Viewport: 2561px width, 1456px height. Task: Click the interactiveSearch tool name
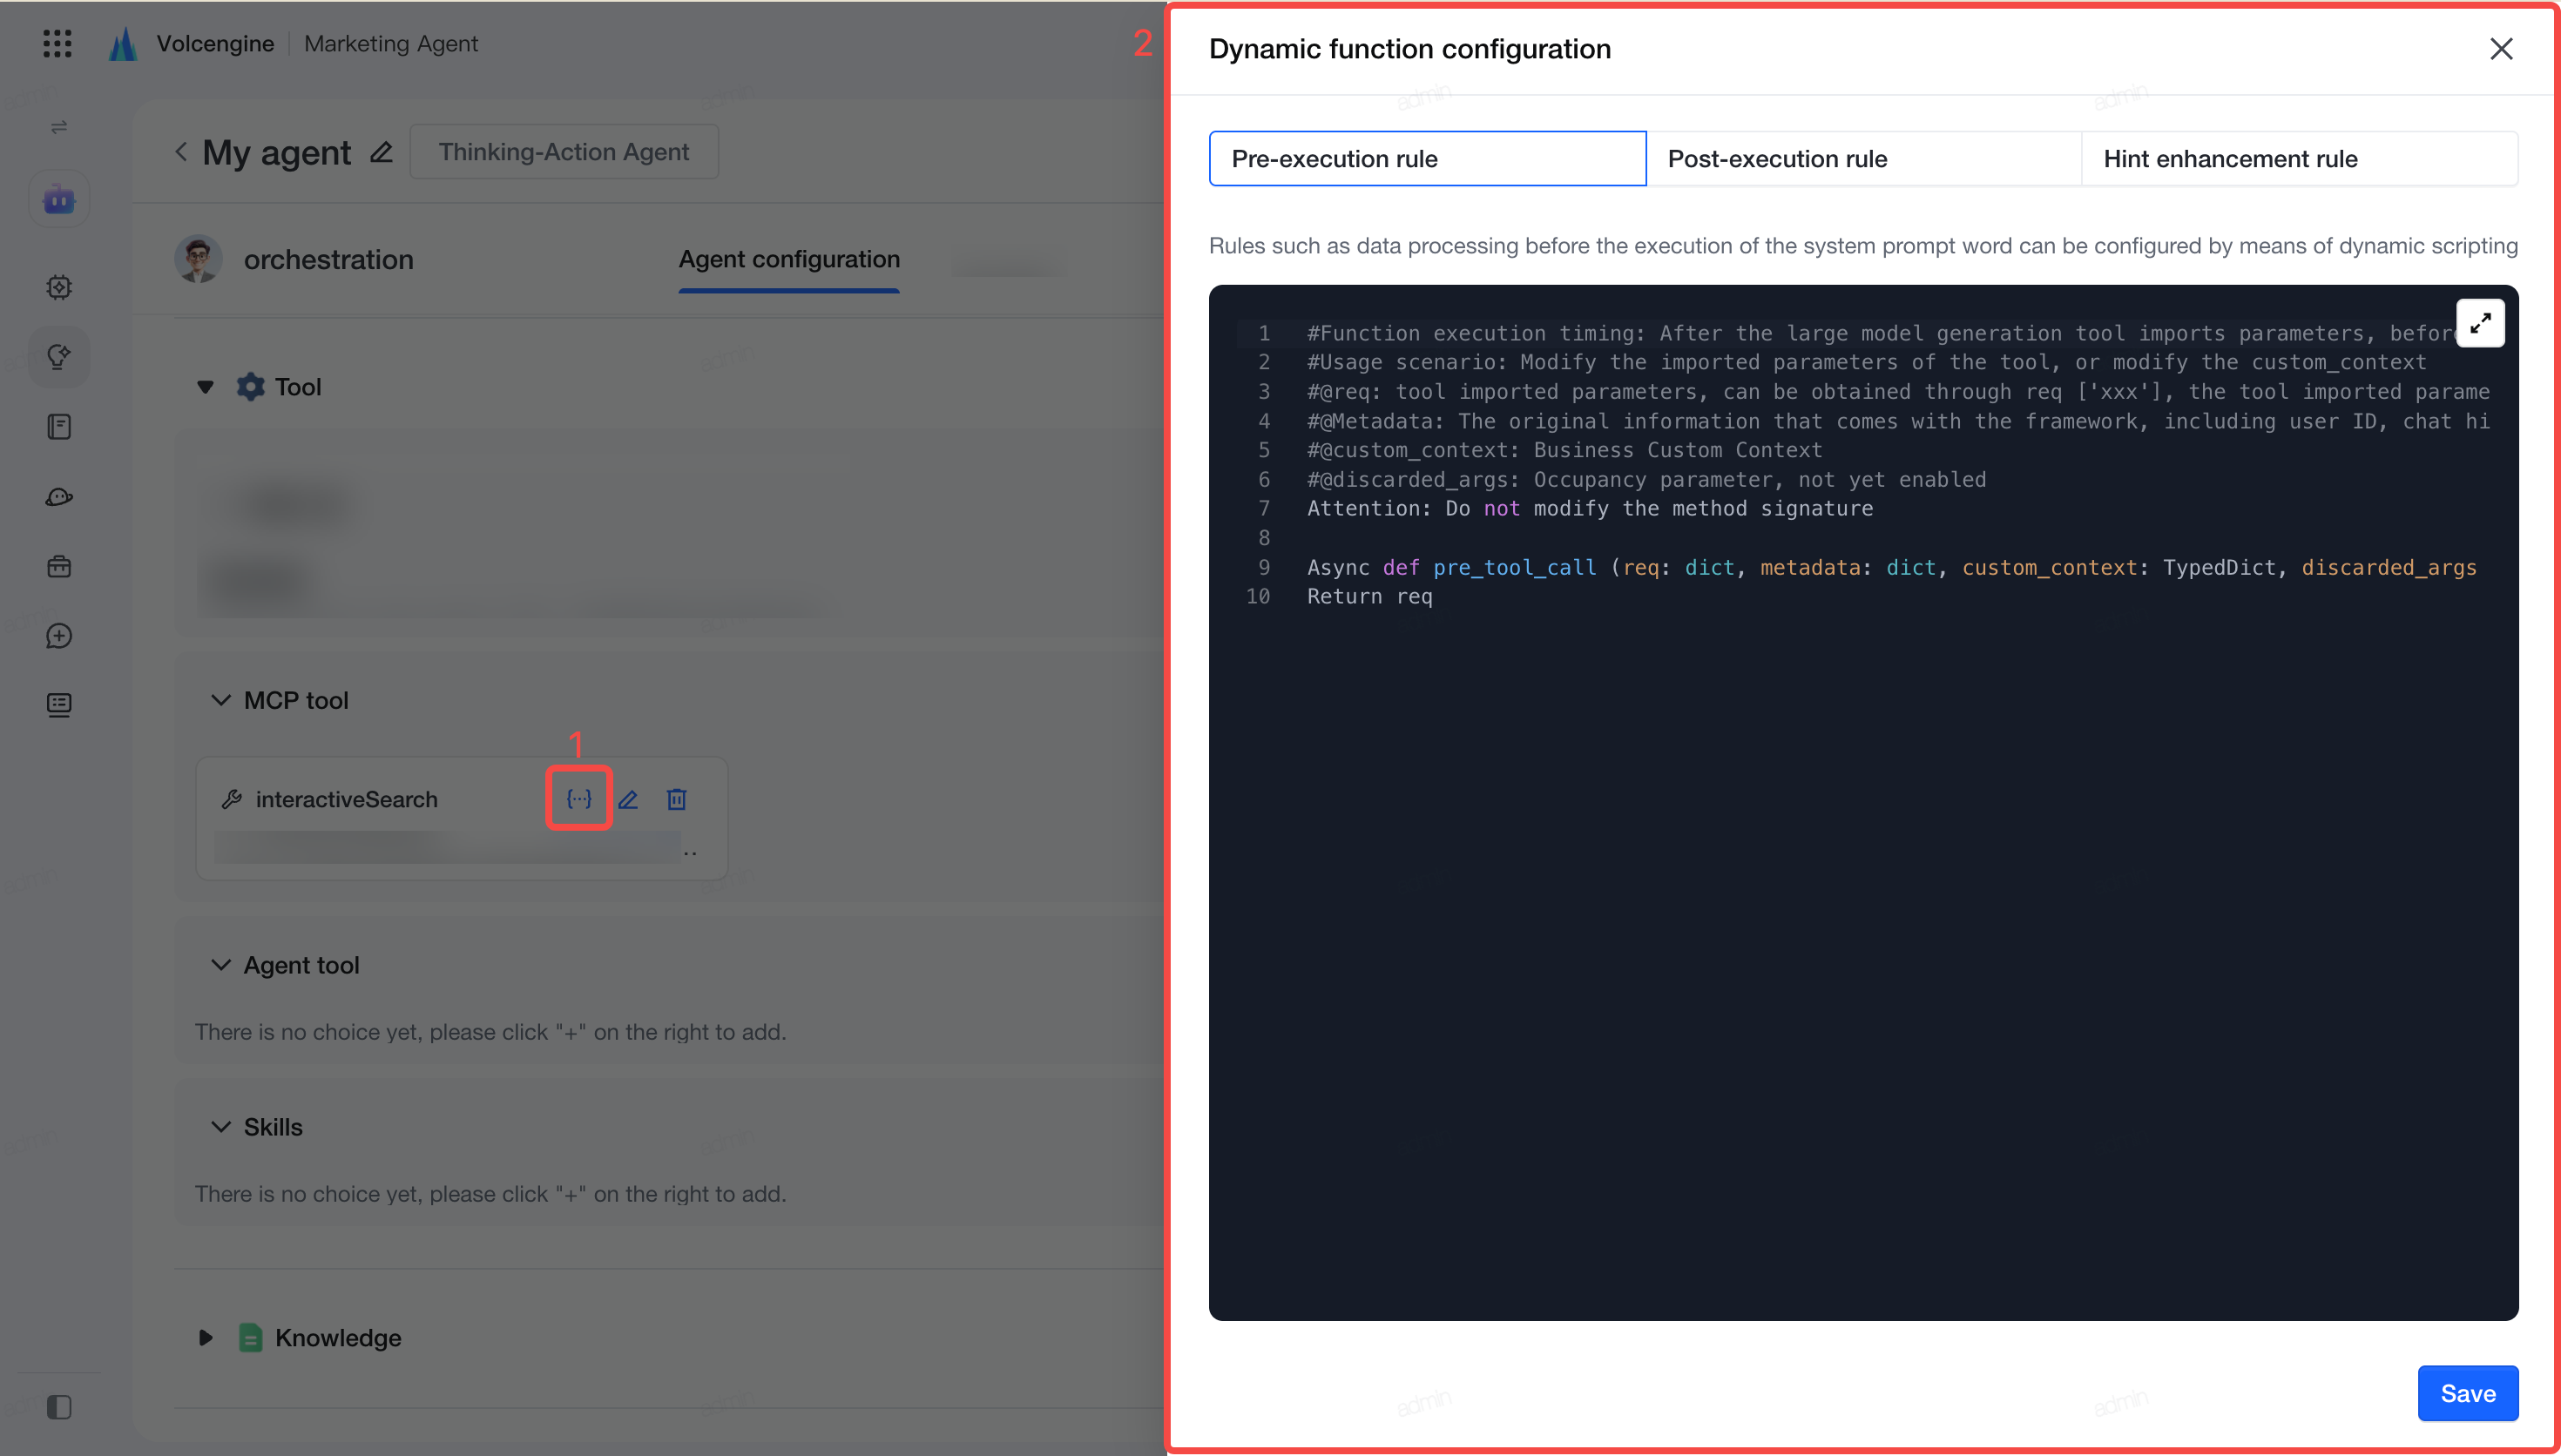tap(346, 799)
